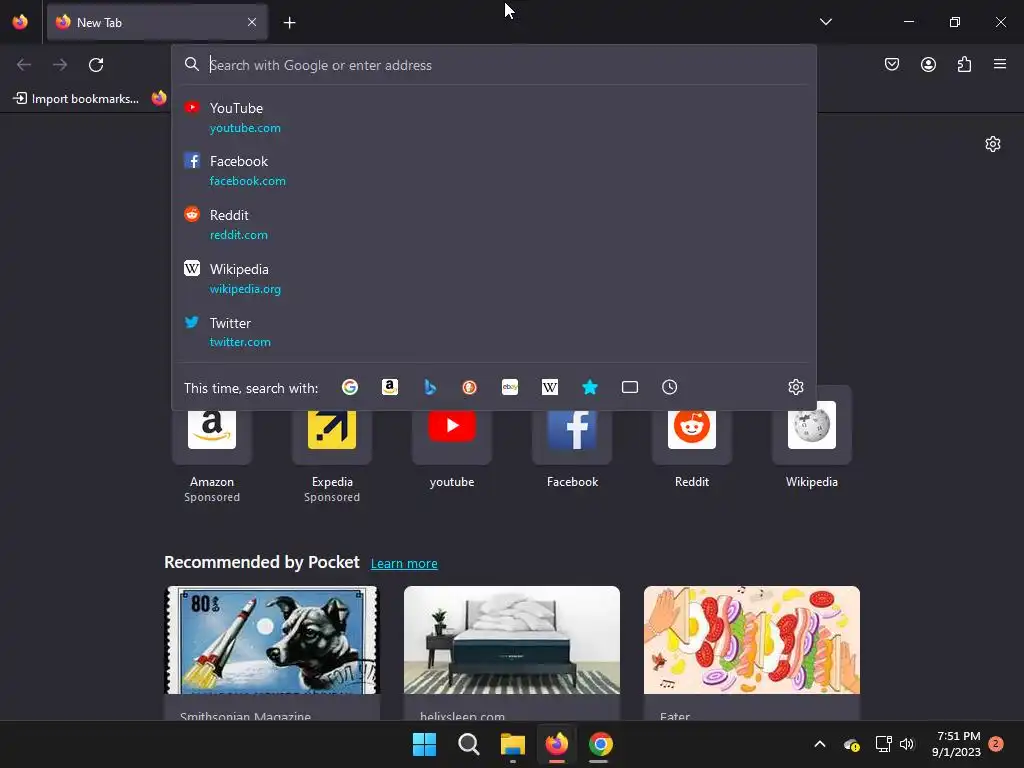Reload the current page
This screenshot has height=768, width=1024.
pos(96,65)
